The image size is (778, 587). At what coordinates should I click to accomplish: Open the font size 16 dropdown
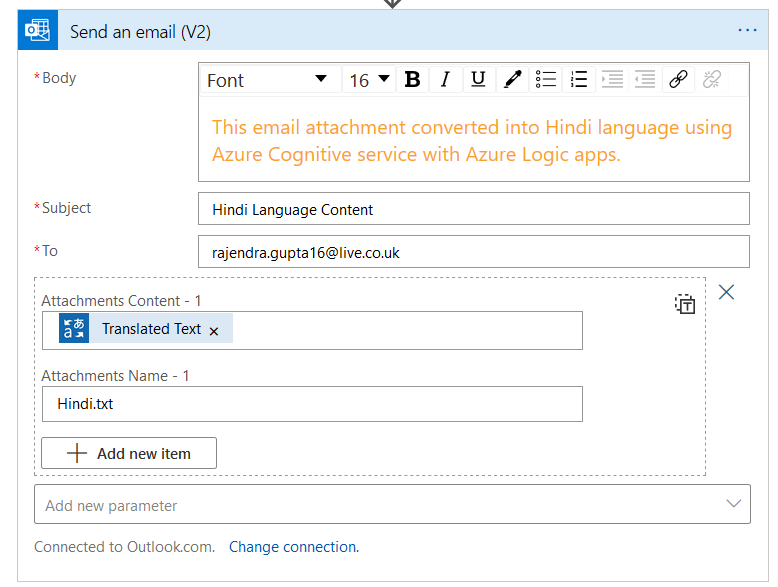click(369, 80)
